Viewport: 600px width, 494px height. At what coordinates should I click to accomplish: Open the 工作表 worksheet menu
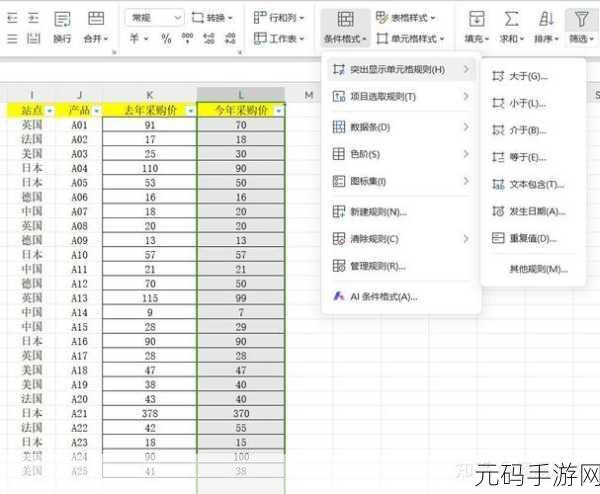(x=279, y=38)
